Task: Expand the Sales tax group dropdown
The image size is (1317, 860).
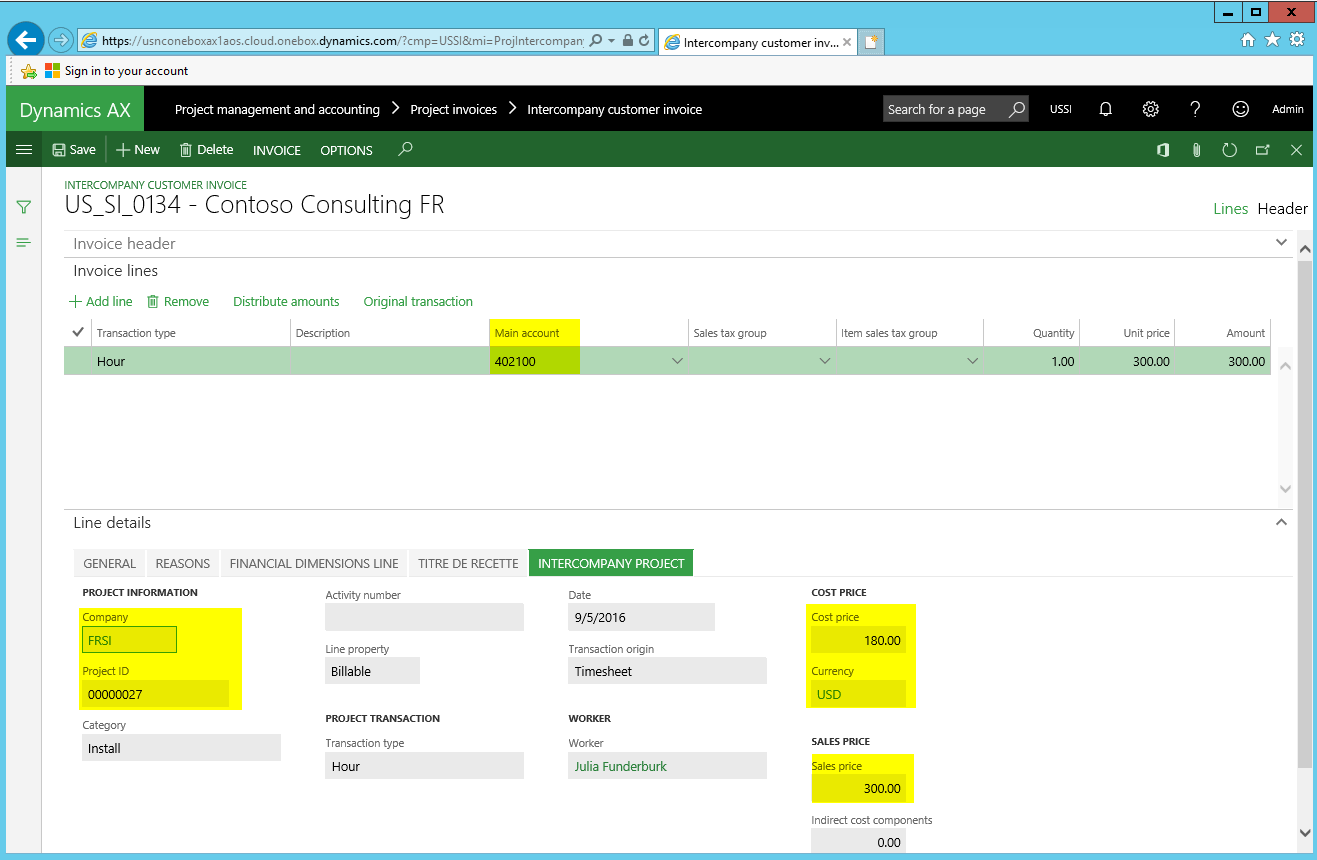Action: [x=825, y=361]
